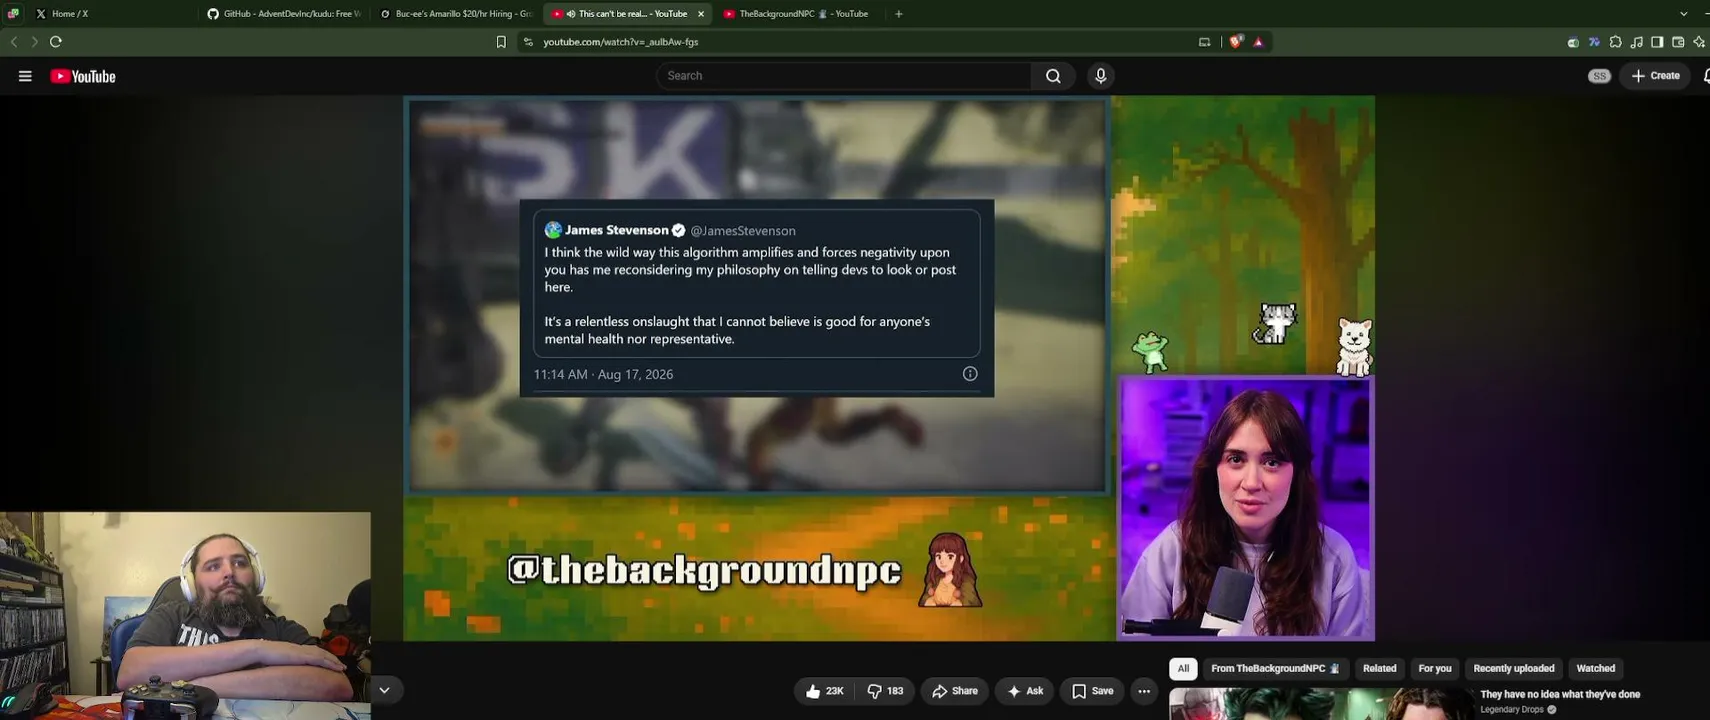Share this video
This screenshot has height=720, width=1710.
tap(955, 691)
